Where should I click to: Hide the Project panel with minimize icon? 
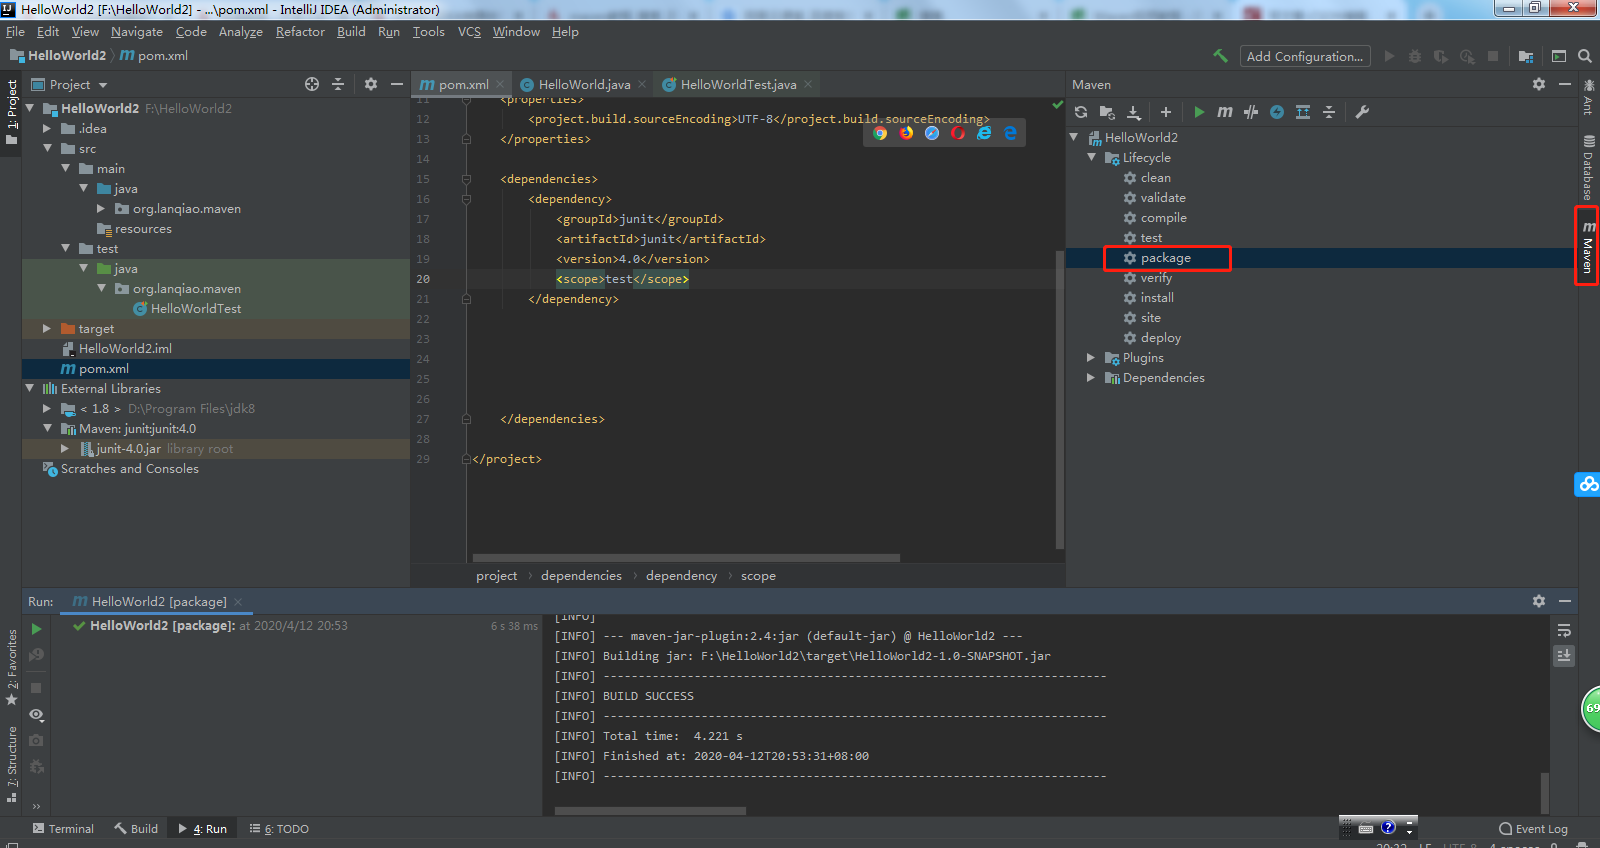point(397,84)
